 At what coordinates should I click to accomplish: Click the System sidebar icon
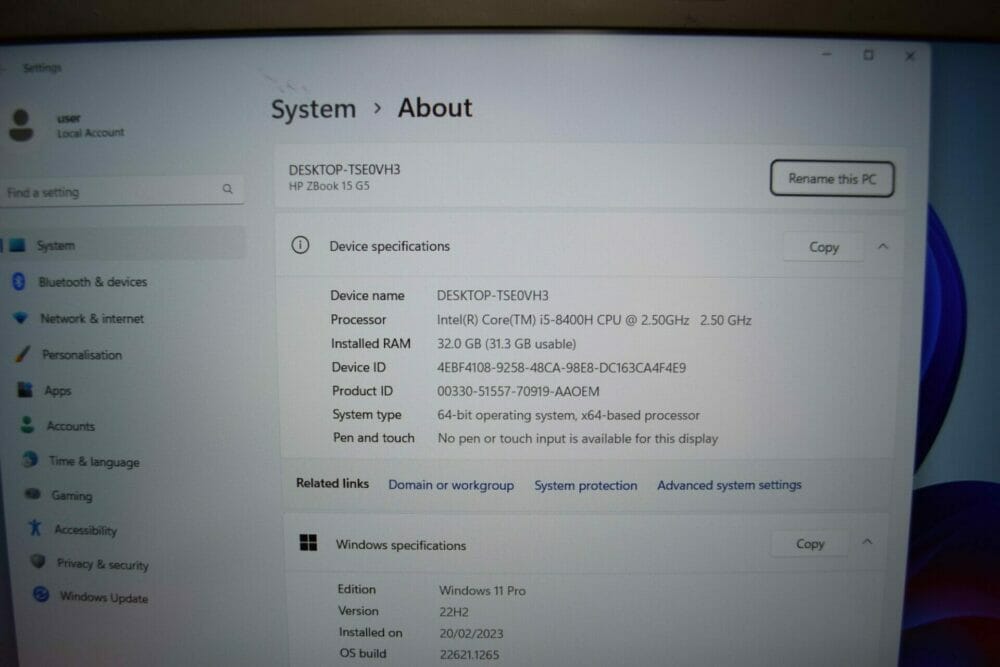tap(17, 245)
